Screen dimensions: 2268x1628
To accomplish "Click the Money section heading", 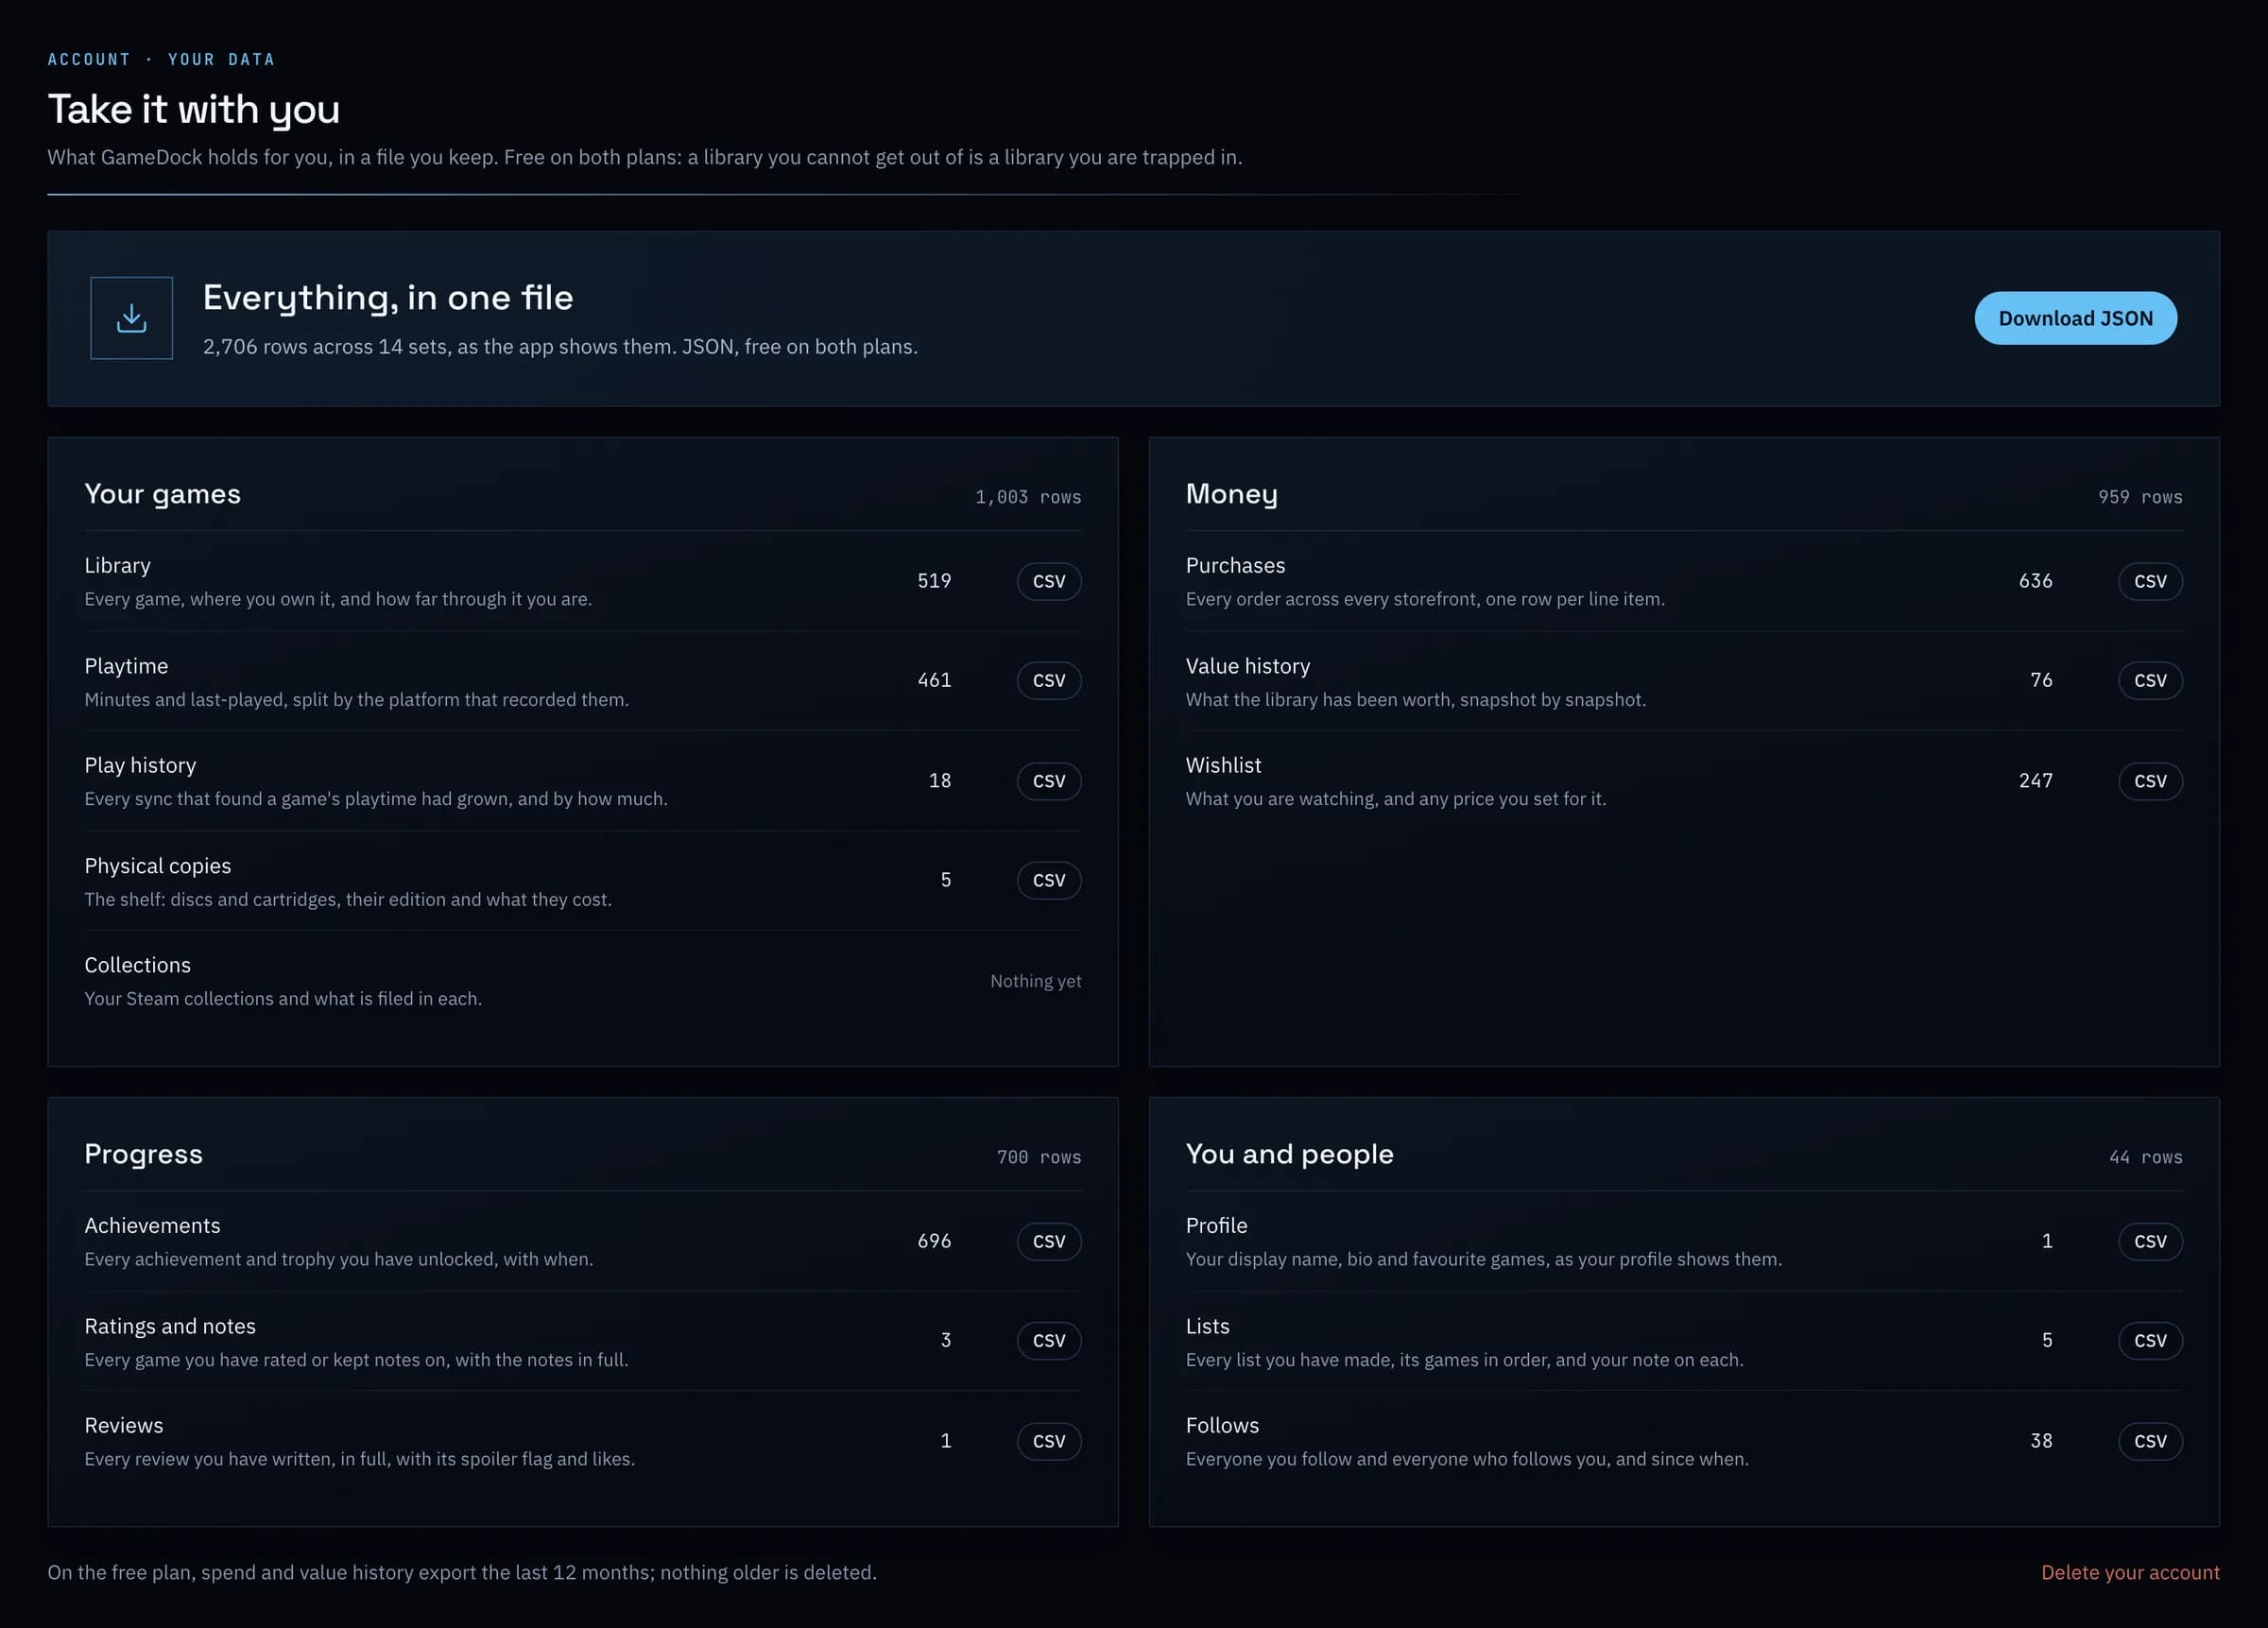I will [1232, 494].
